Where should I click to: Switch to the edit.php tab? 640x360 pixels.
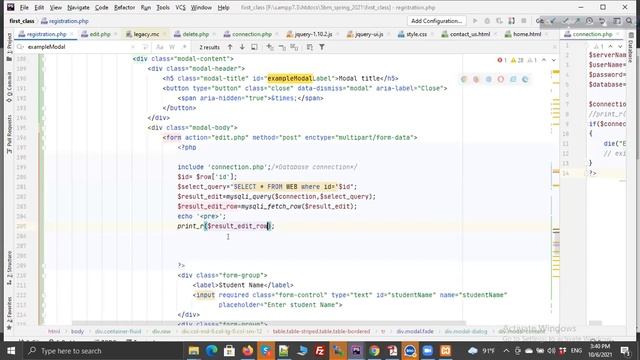[100, 34]
